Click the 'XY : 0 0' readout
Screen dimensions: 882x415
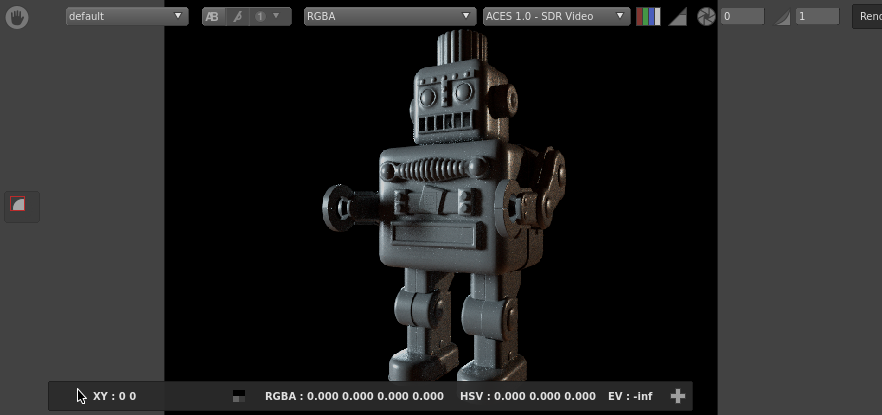114,396
